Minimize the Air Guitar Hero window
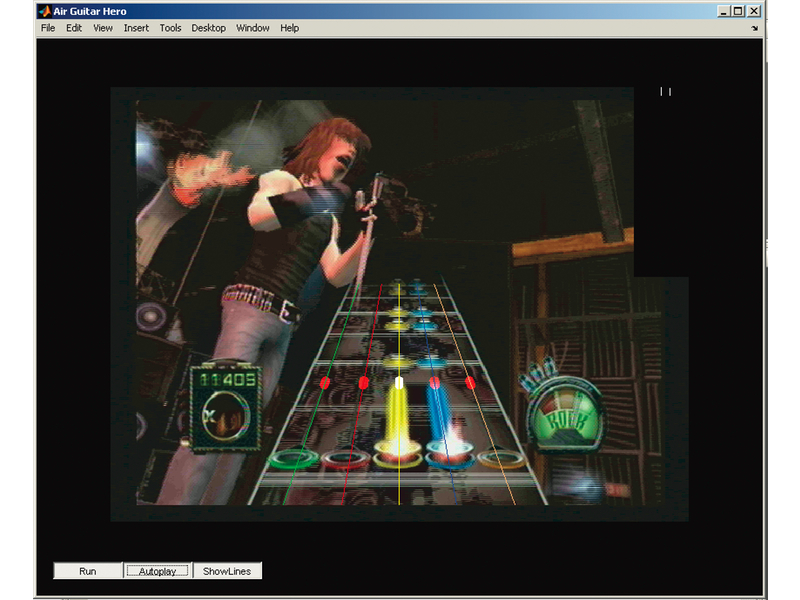Image resolution: width=800 pixels, height=600 pixels. pos(723,11)
